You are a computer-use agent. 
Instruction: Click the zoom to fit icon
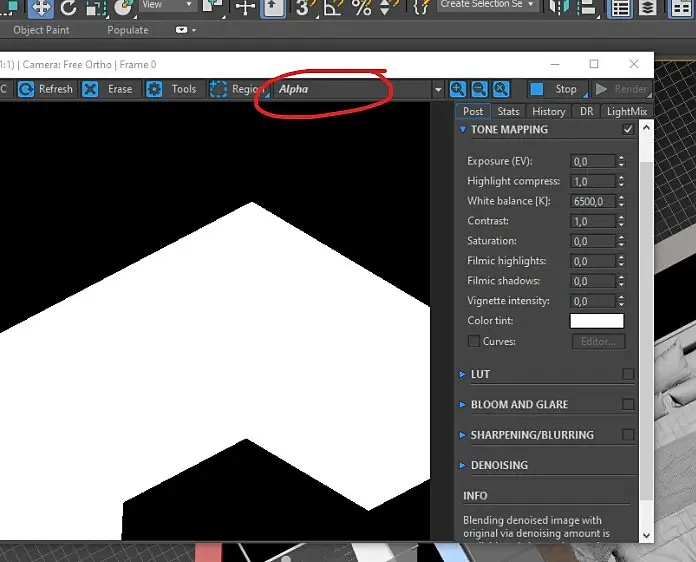[x=501, y=89]
